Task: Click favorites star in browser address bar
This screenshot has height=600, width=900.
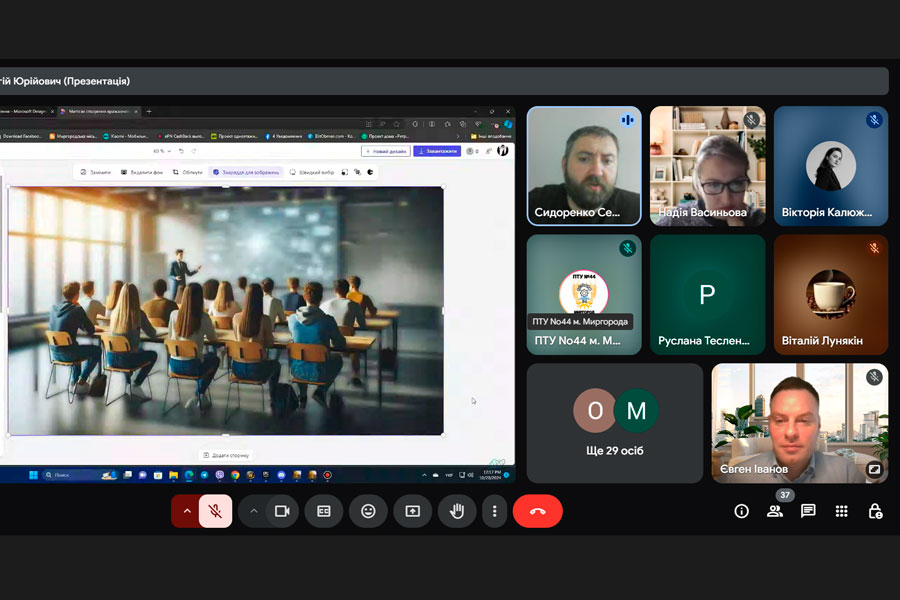Action: click(396, 124)
